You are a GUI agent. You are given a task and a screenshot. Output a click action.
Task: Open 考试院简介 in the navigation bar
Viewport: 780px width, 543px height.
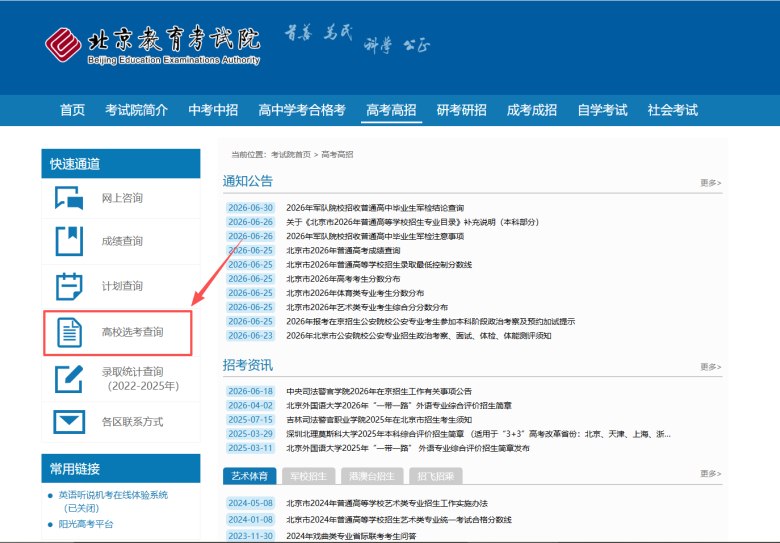tap(136, 110)
